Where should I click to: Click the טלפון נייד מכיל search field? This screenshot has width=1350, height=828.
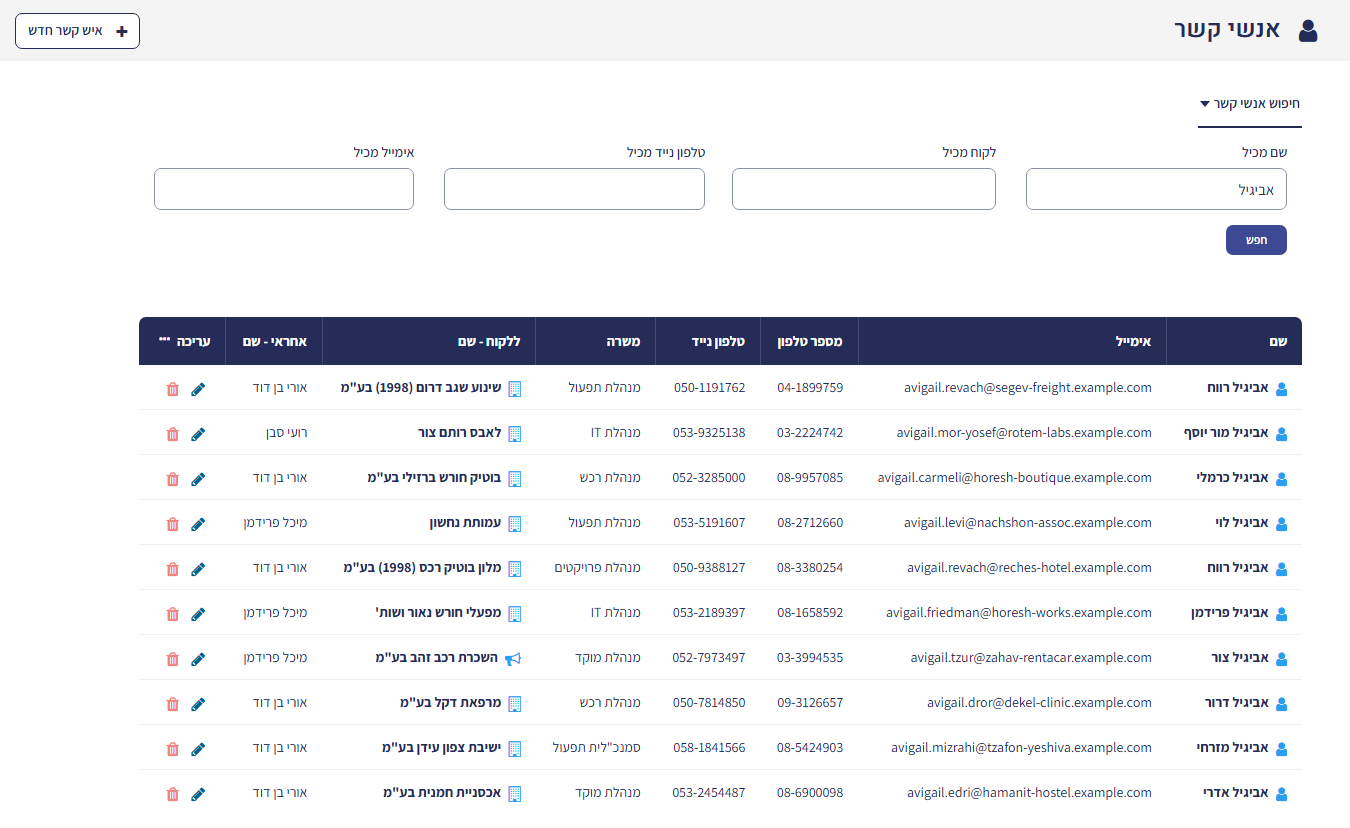[x=574, y=189]
